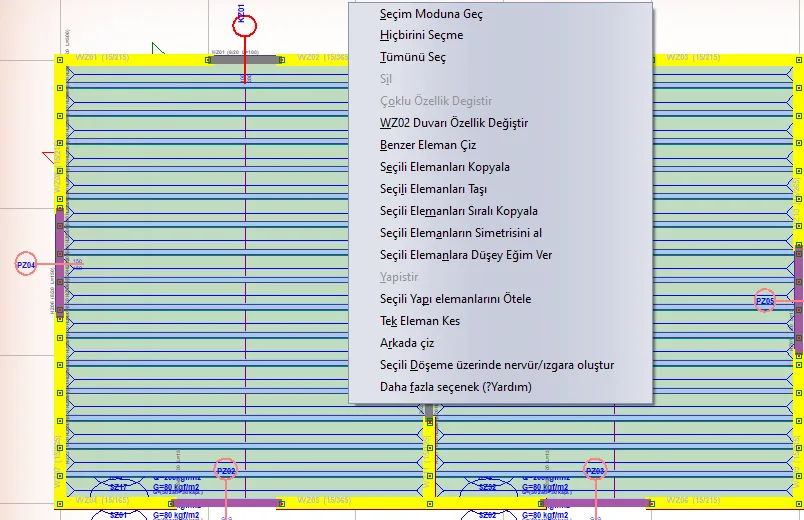Select the WZ01 (15/215) wall label
This screenshot has width=804, height=520.
[x=102, y=57]
